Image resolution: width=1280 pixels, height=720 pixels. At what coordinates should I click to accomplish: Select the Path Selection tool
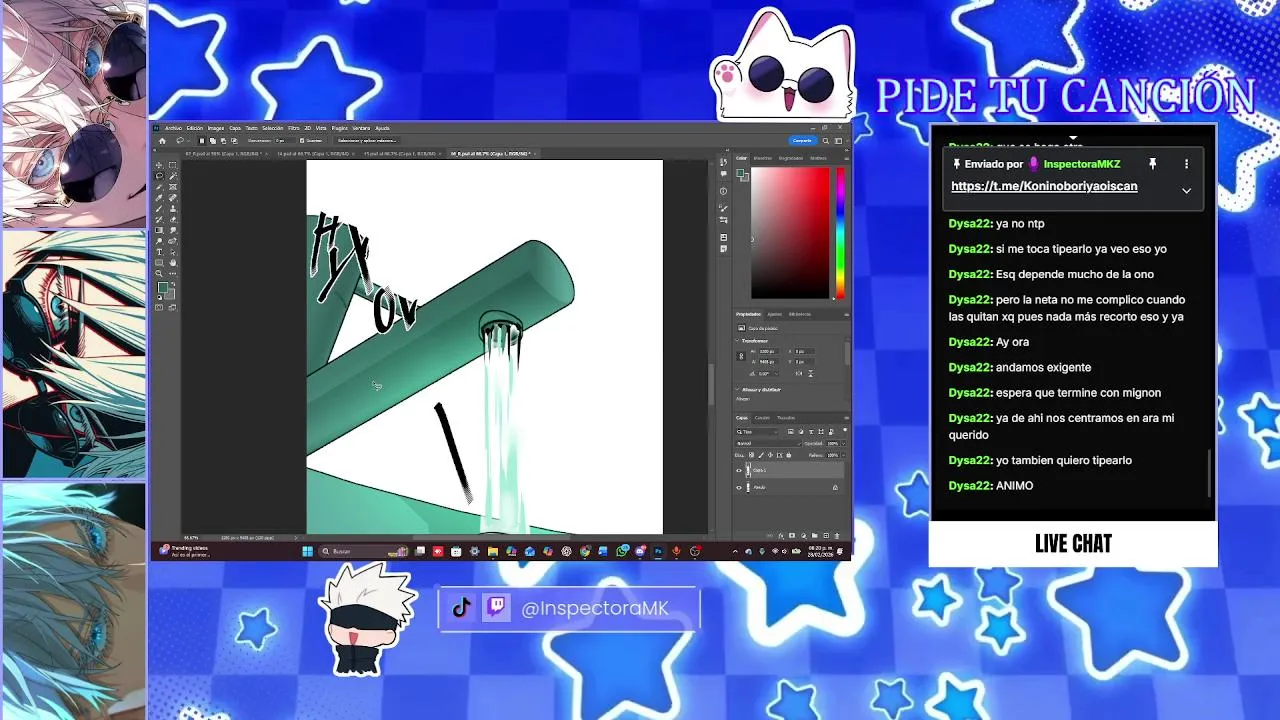[173, 252]
